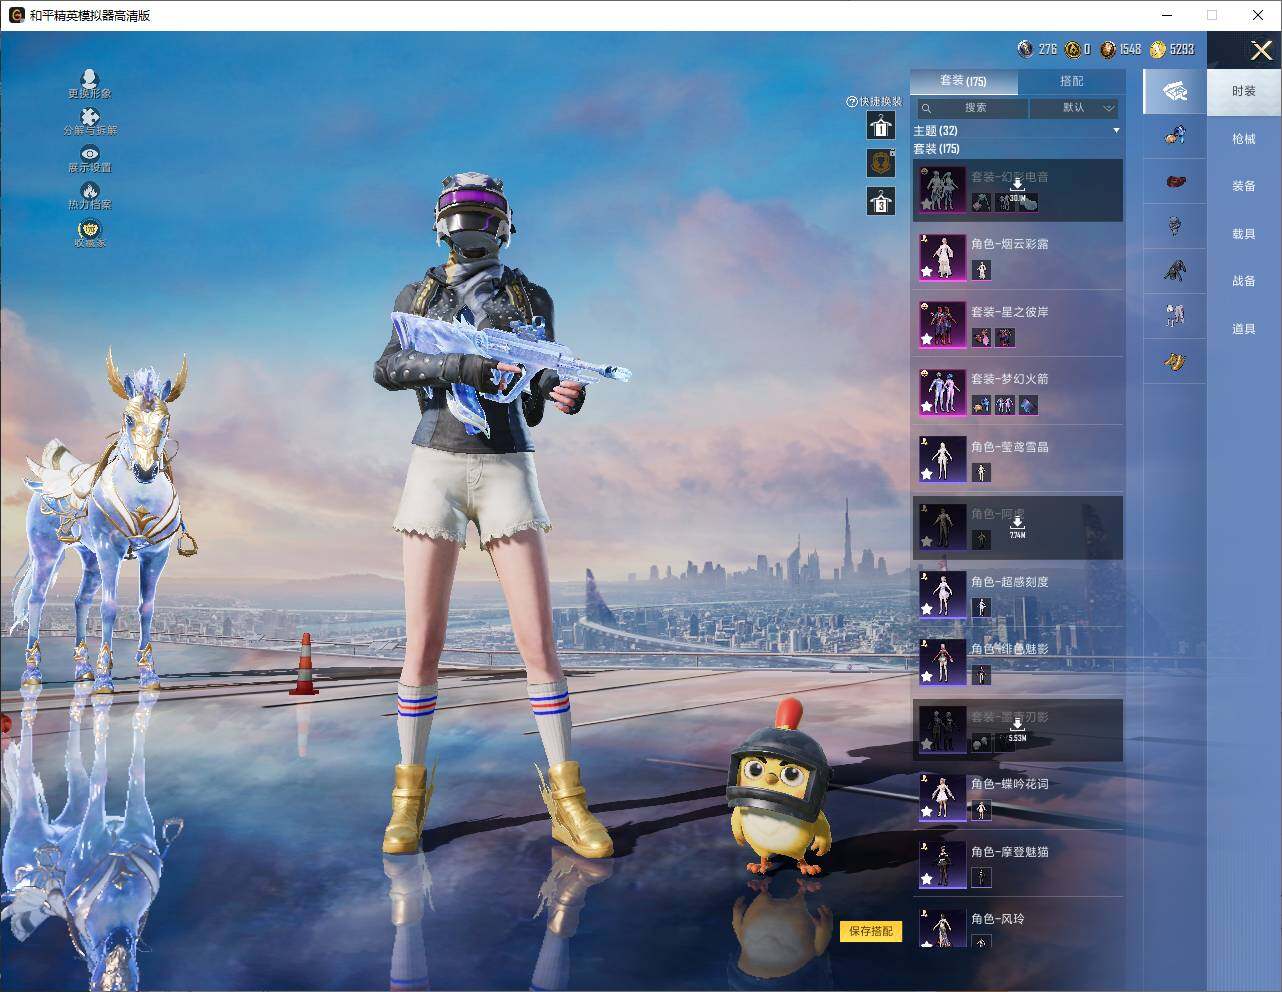Favorite star on 套装-梦幻火箭
This screenshot has height=992, width=1282.
pos(927,406)
